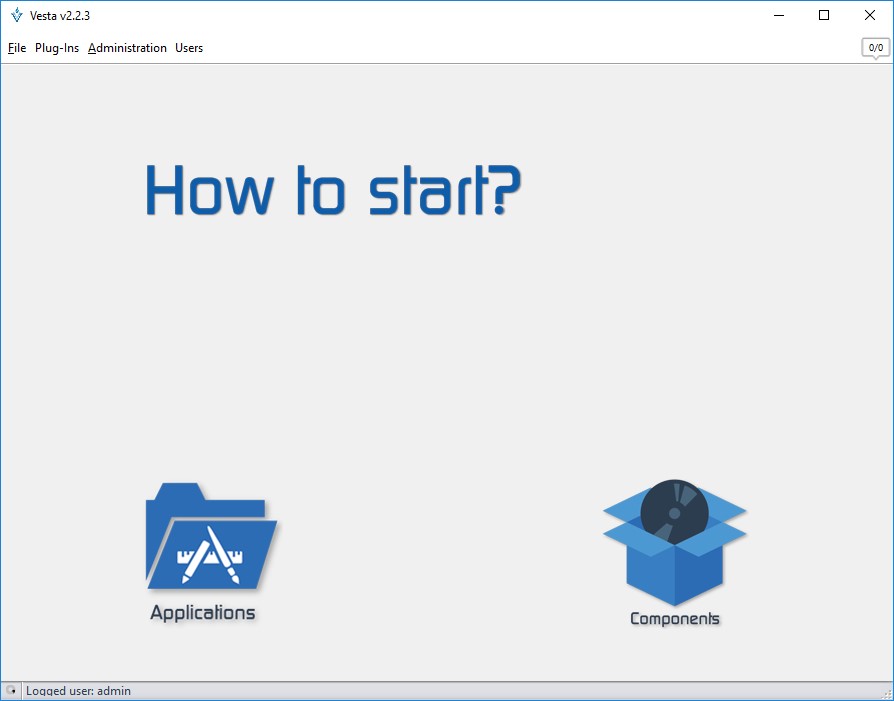Viewport: 894px width, 701px height.
Task: Minimize the Vesta window
Action: [x=779, y=15]
